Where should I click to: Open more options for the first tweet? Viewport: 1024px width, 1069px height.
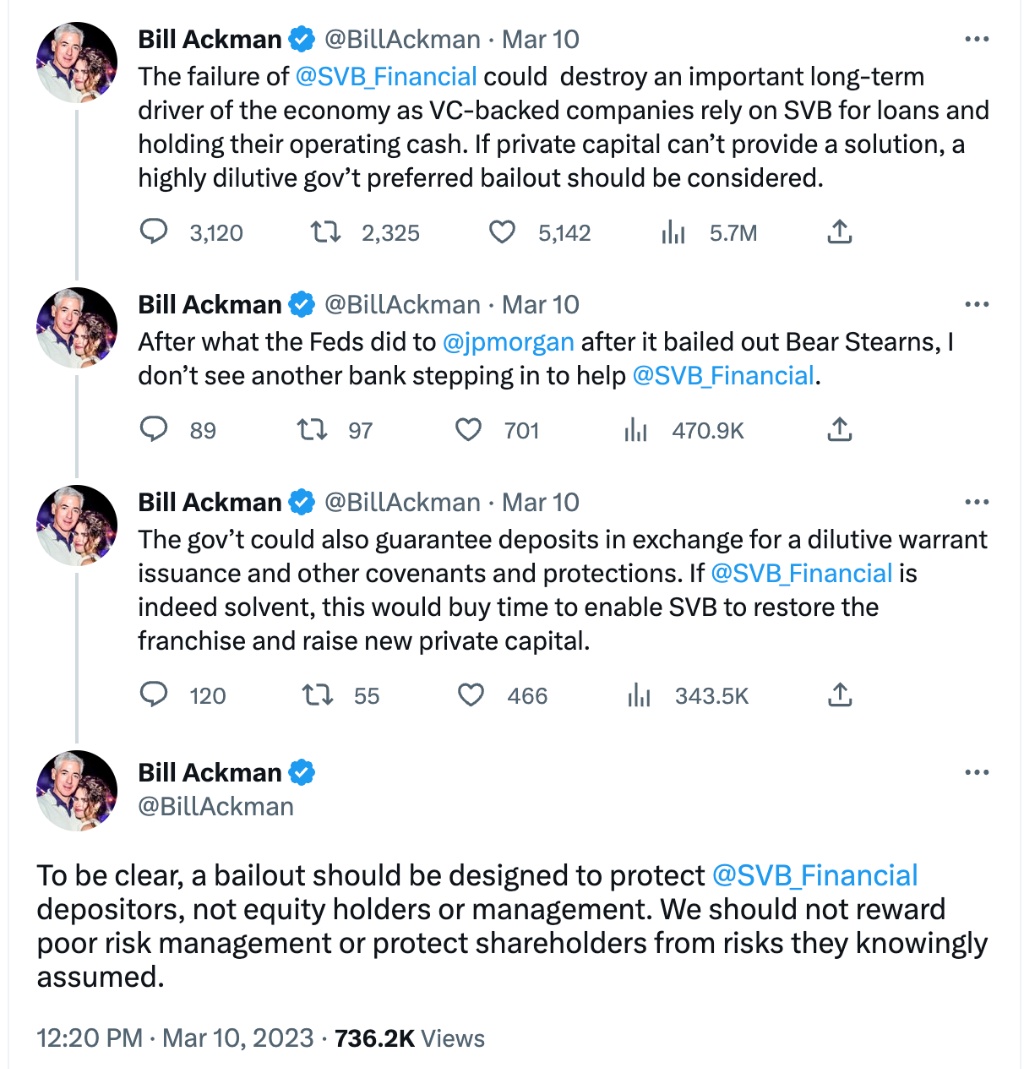pyautogui.click(x=976, y=40)
